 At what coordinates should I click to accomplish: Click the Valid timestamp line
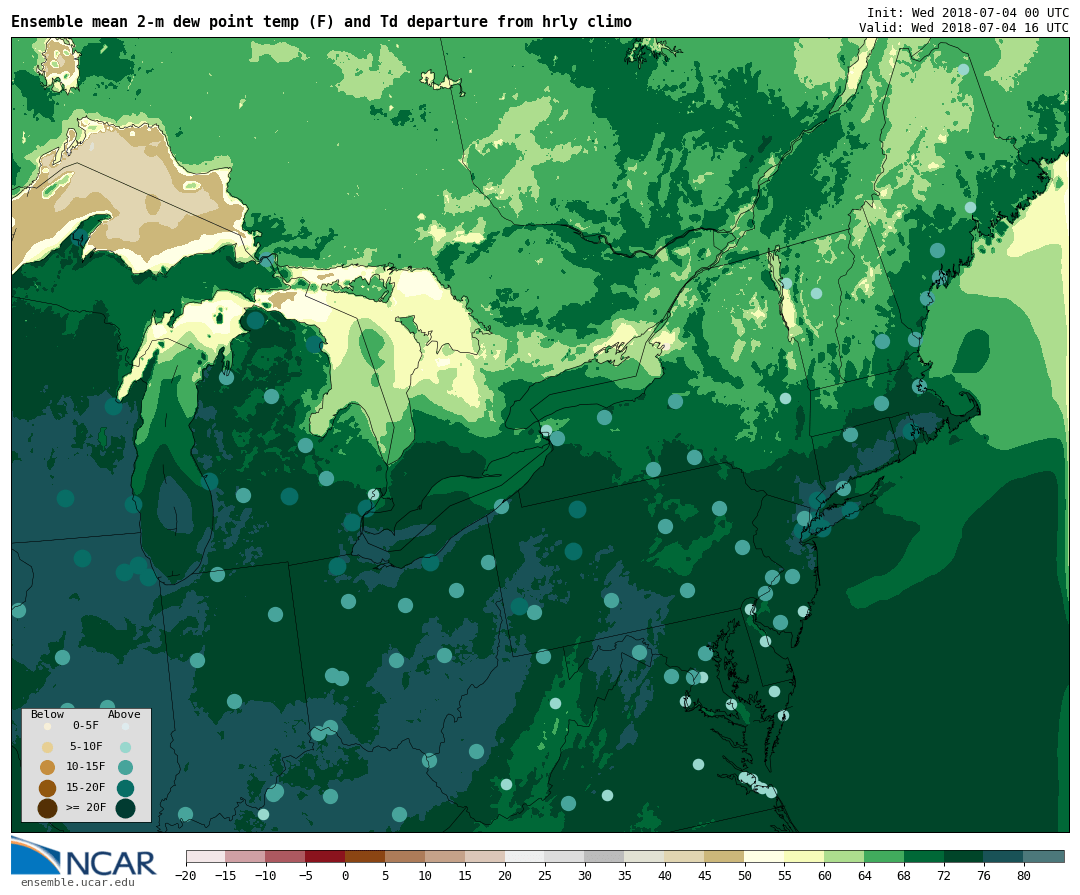964,28
